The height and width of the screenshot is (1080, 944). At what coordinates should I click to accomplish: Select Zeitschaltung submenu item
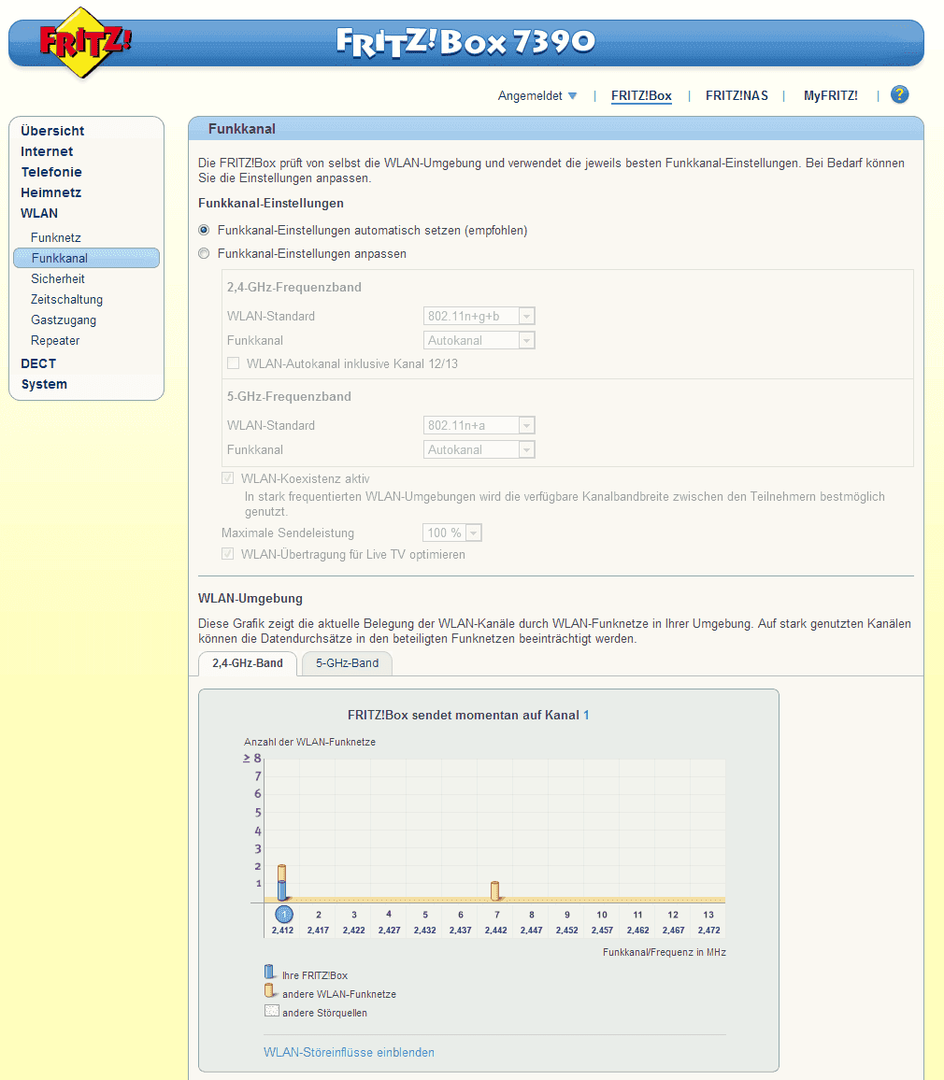point(67,300)
